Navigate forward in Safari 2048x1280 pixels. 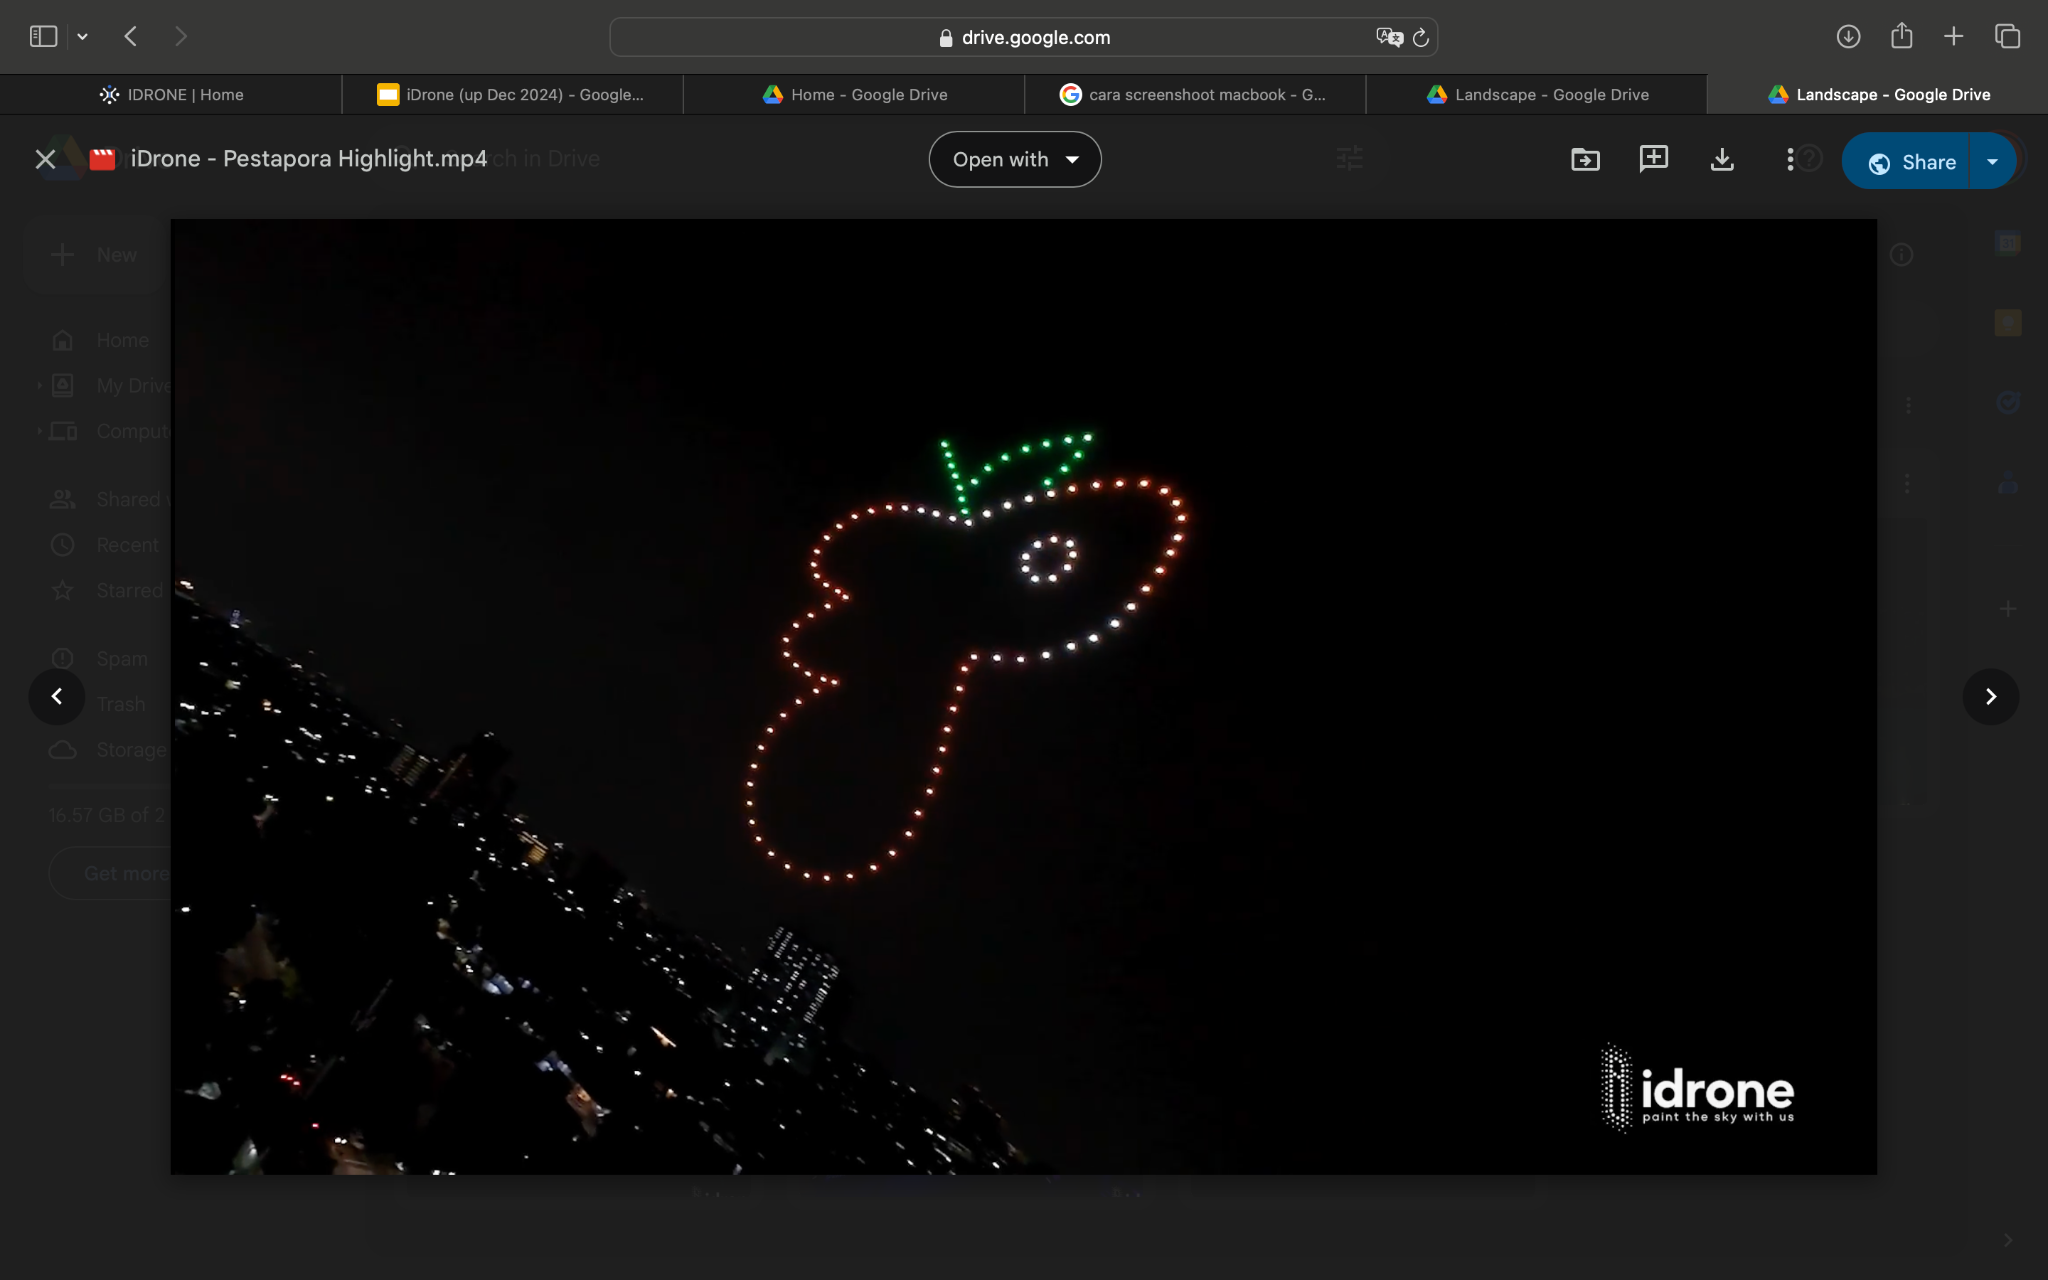[x=180, y=37]
